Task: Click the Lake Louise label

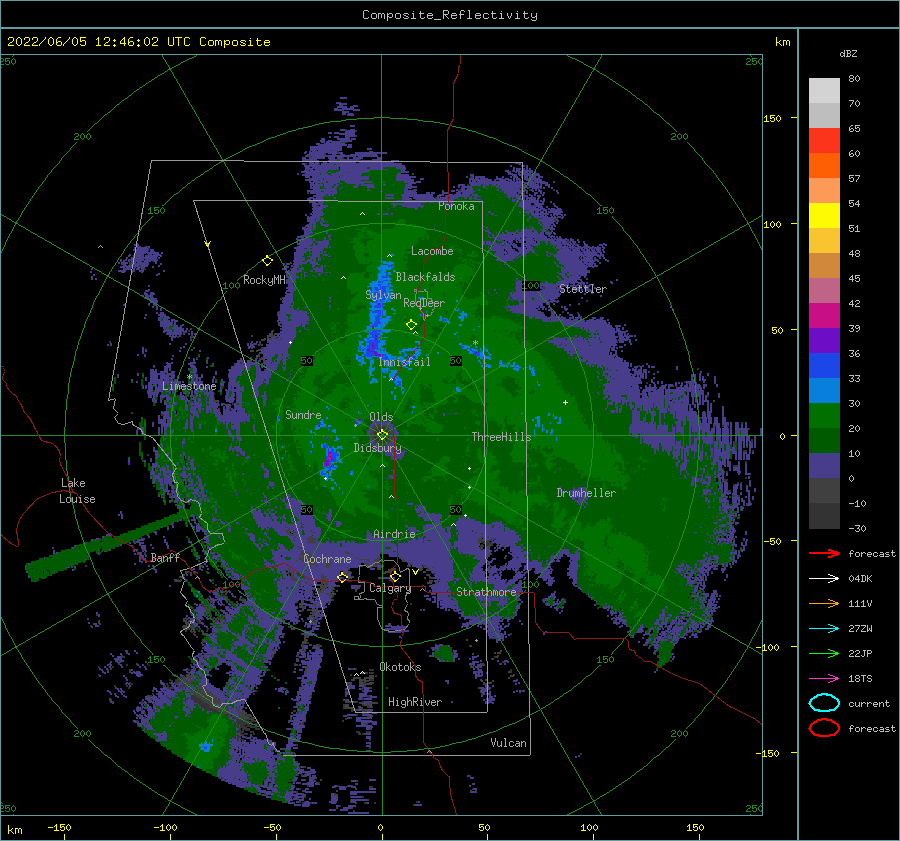Action: point(77,491)
